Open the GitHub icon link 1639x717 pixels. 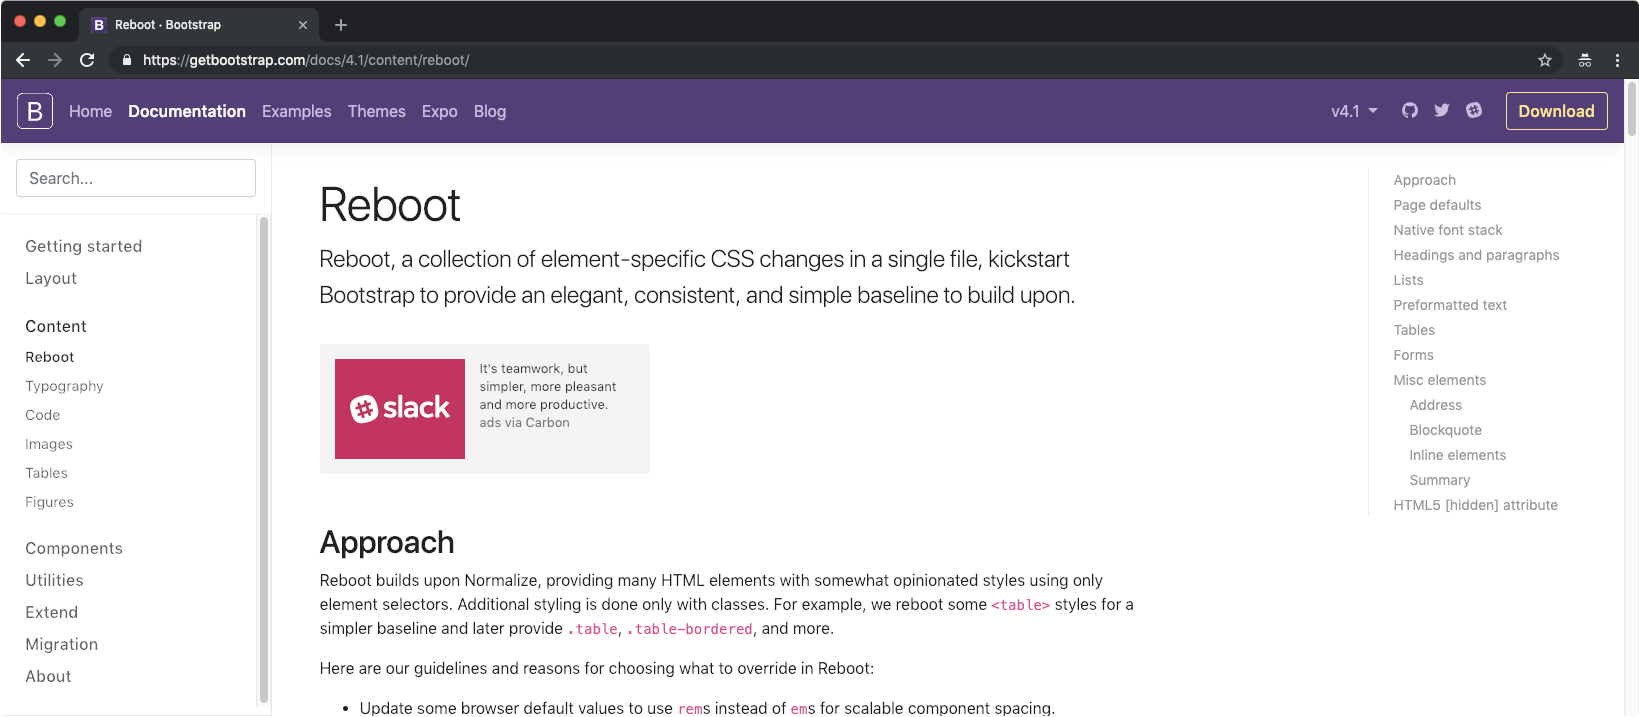point(1410,110)
